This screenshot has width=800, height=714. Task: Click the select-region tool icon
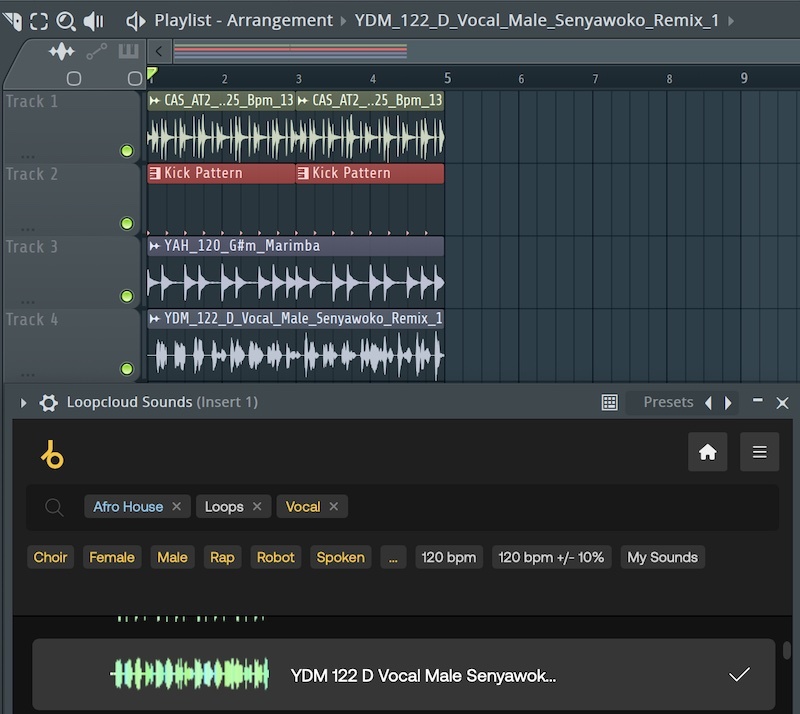click(x=38, y=20)
